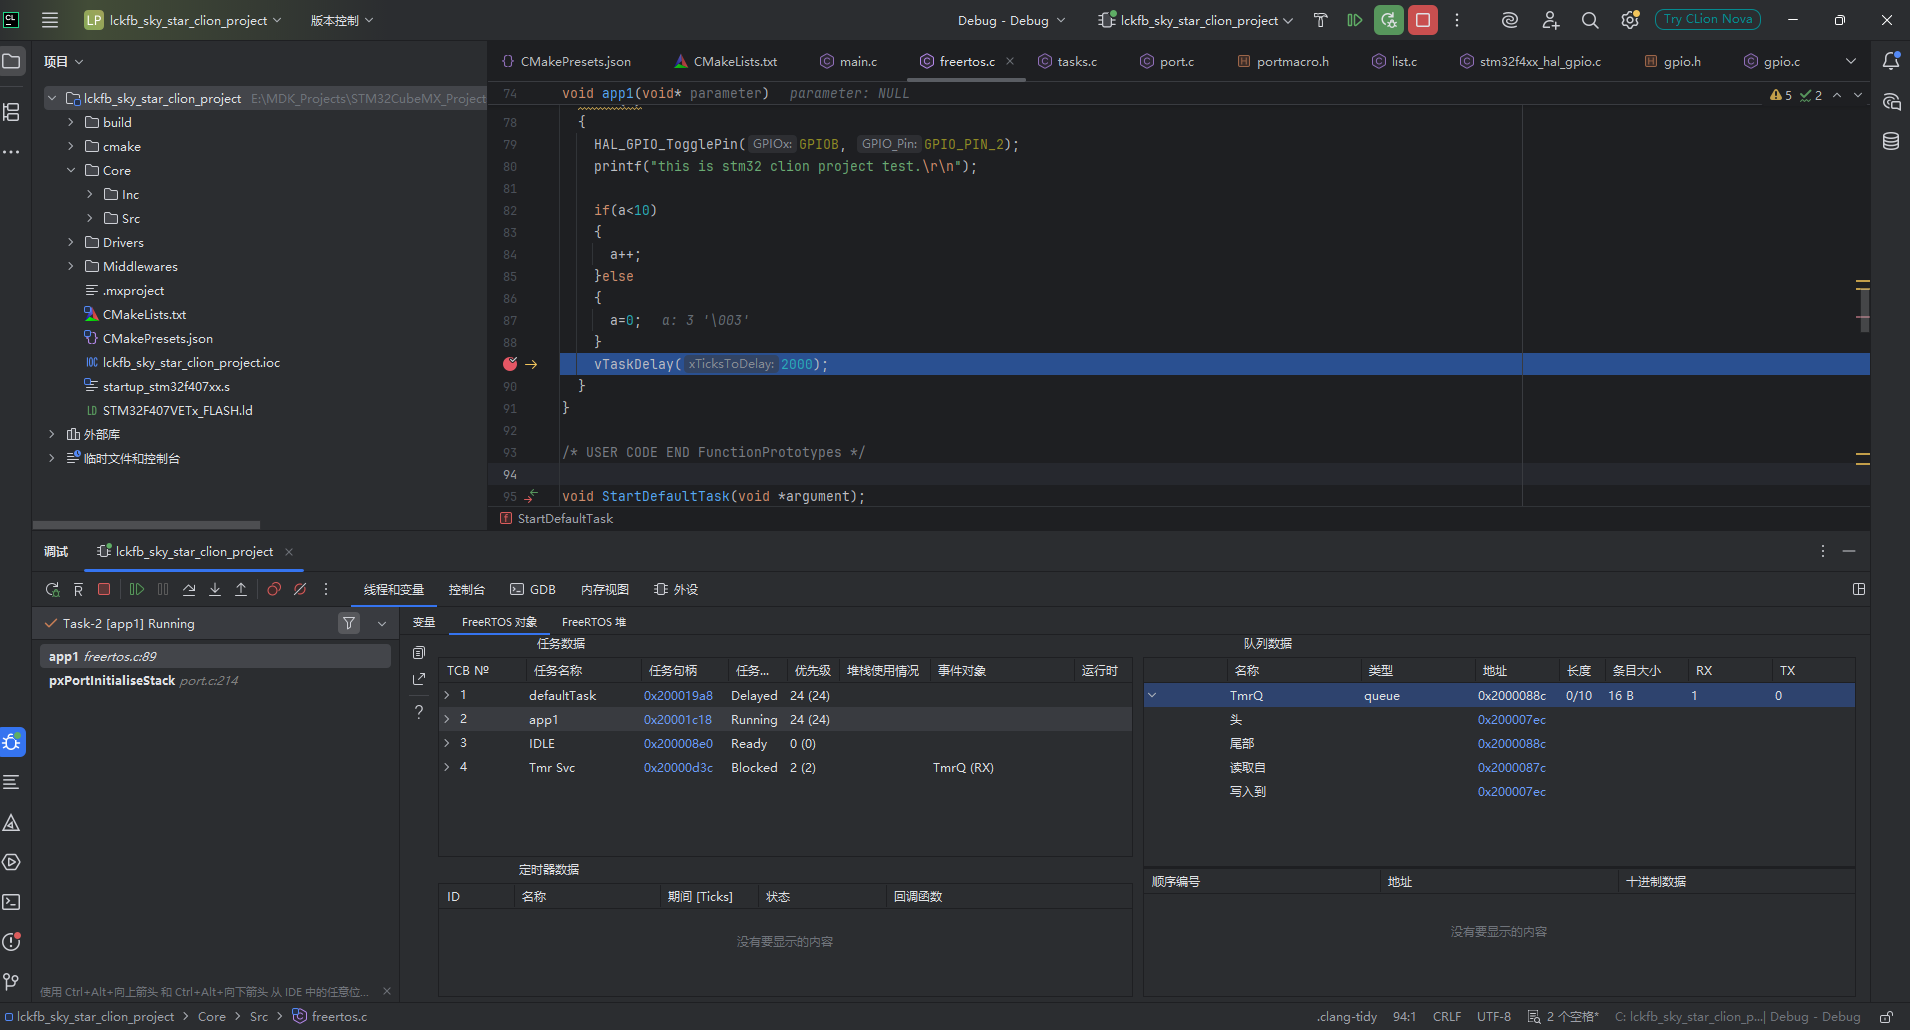Close the freertos.c editor tab
Screen dimensions: 1910x1030
click(1010, 61)
